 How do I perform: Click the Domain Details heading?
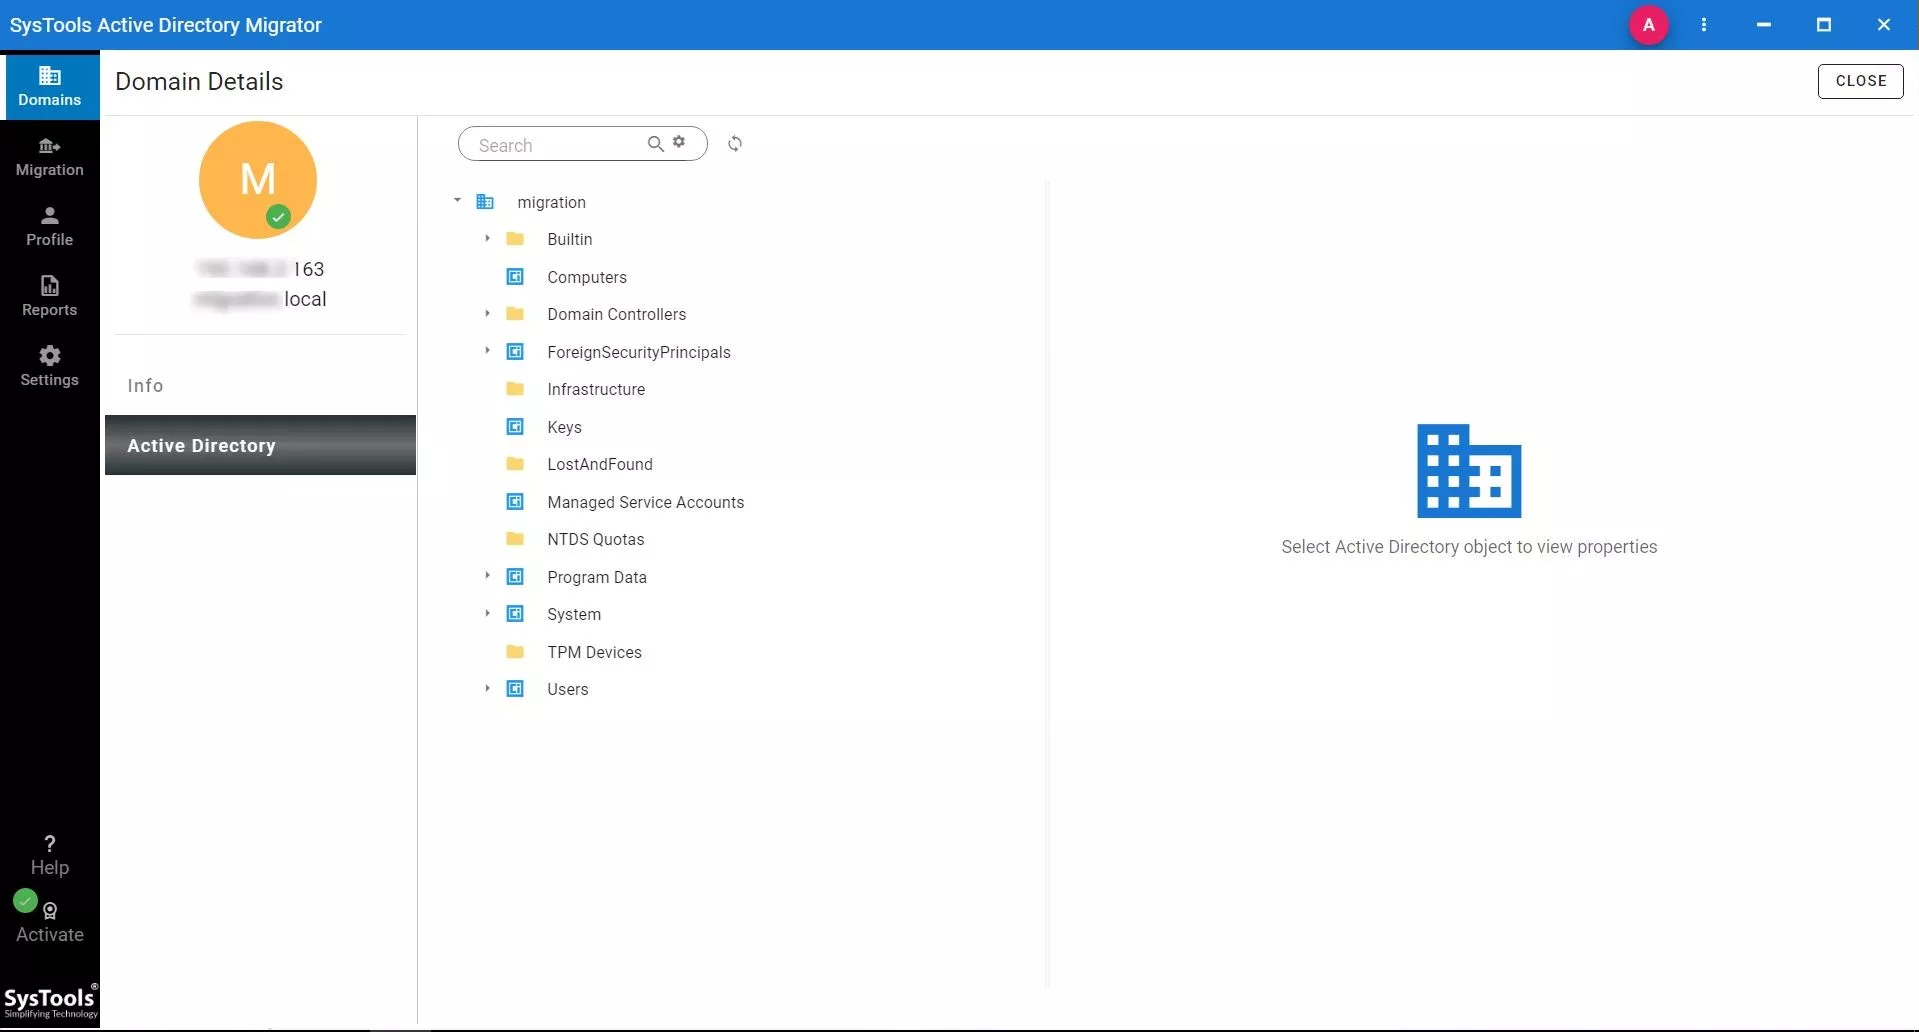[199, 81]
